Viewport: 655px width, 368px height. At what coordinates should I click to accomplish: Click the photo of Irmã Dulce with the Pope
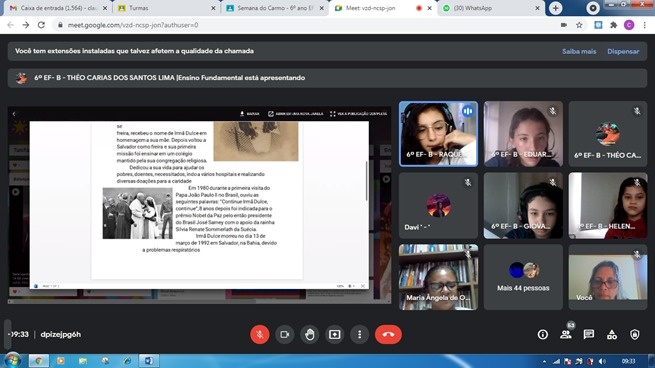pyautogui.click(x=137, y=213)
